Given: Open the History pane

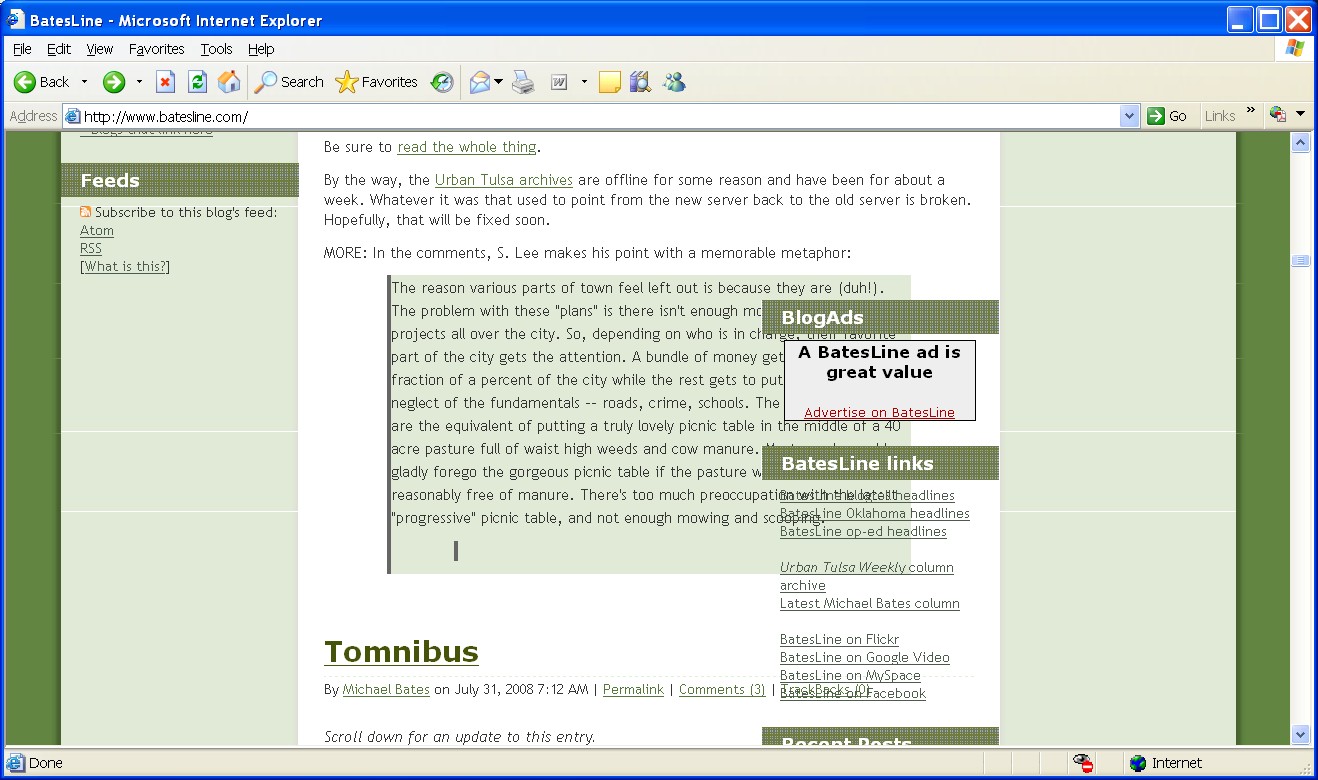Looking at the screenshot, I should coord(442,82).
